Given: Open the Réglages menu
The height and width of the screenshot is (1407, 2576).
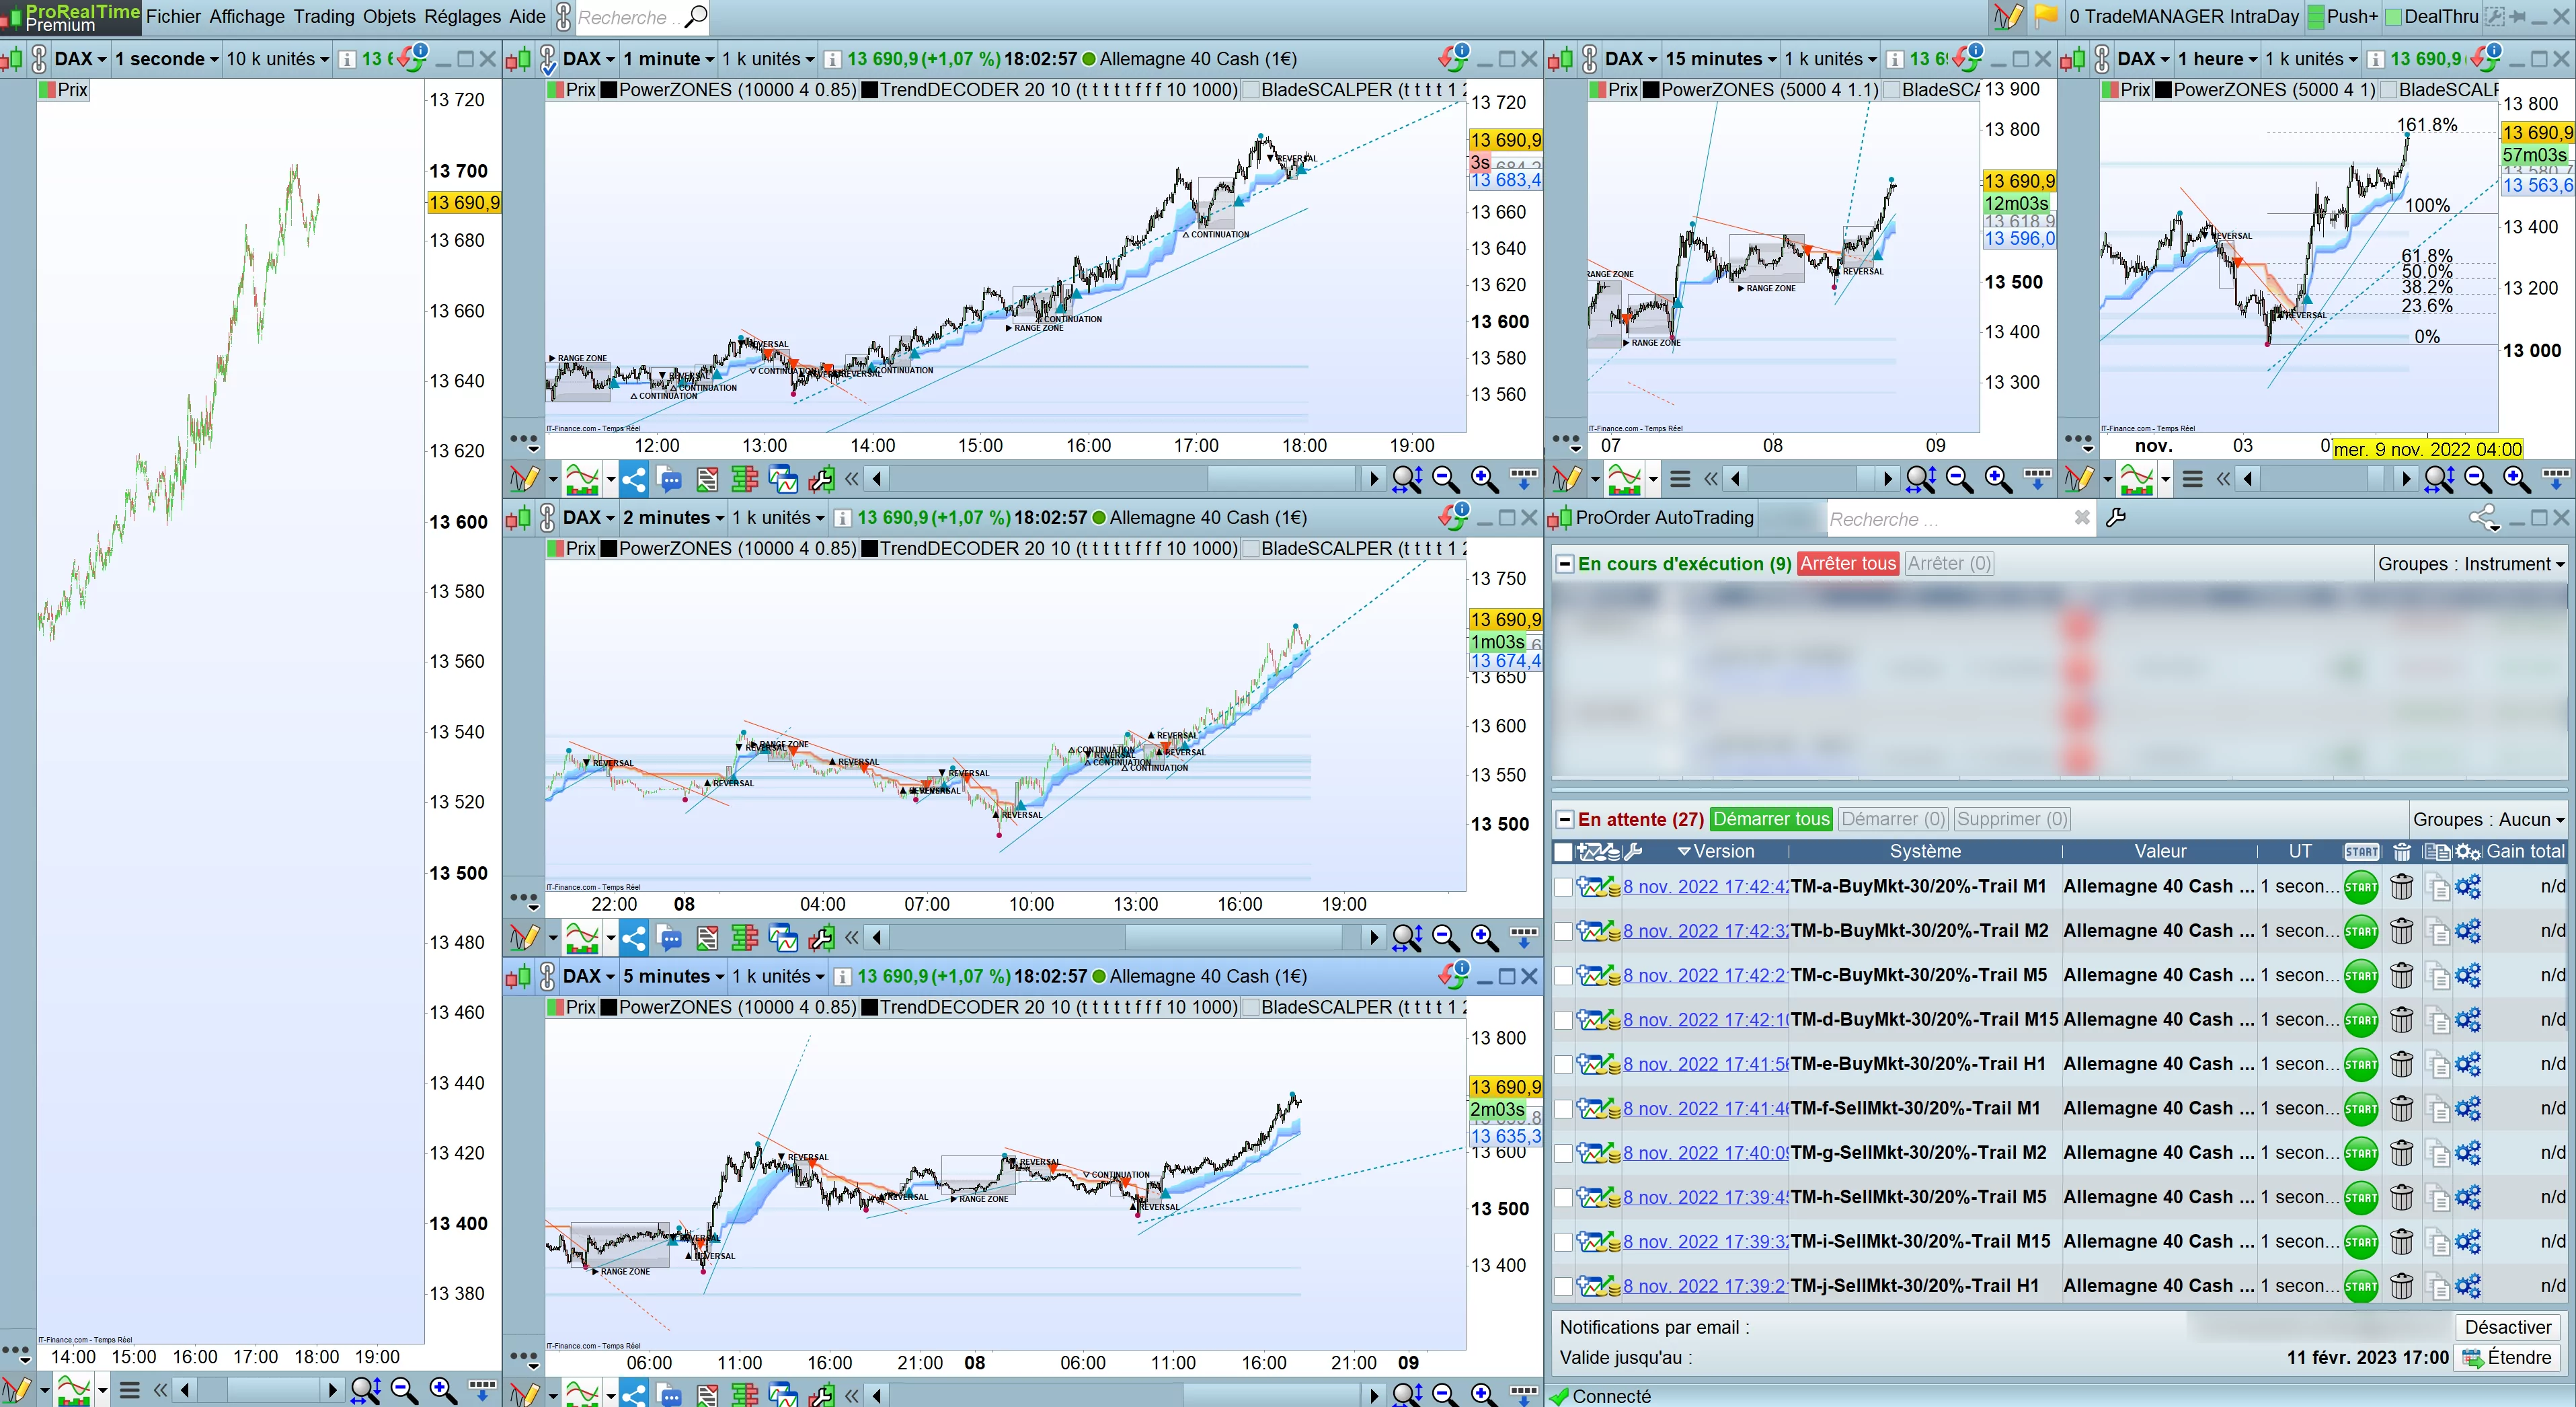Looking at the screenshot, I should point(462,17).
